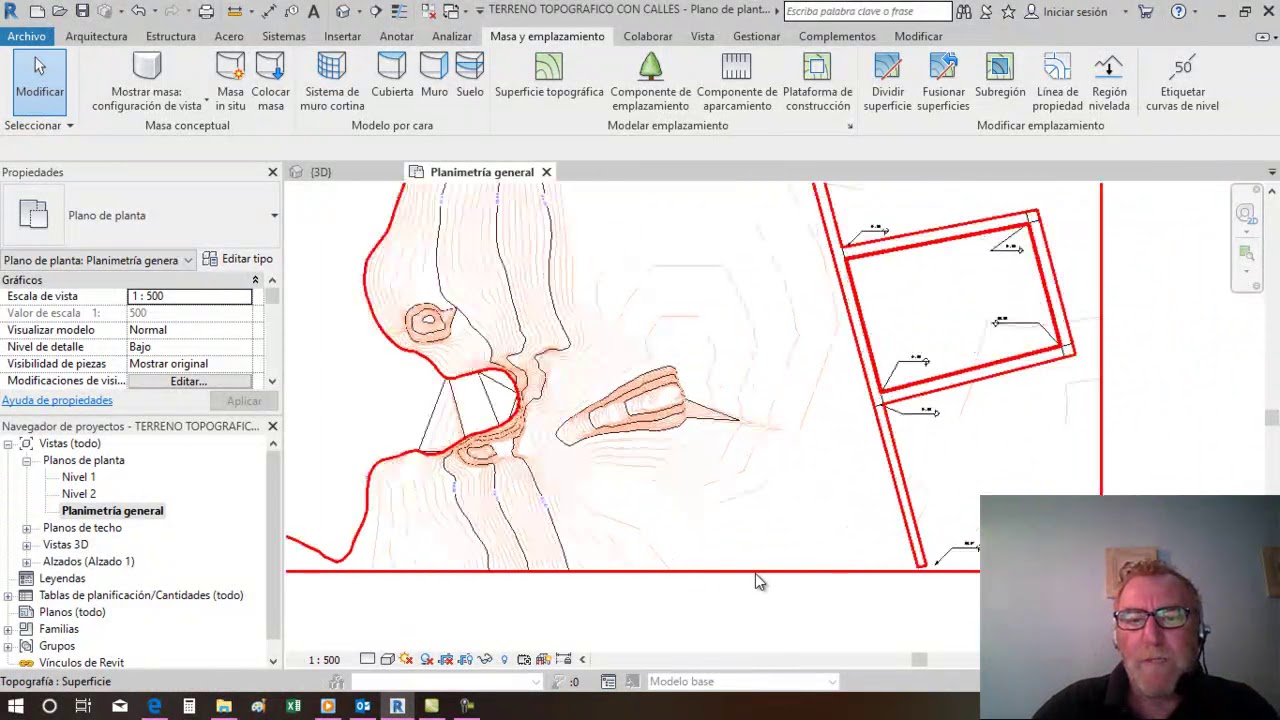Collapse Vistas (todo) tree node
This screenshot has width=1280, height=720.
tap(9, 443)
